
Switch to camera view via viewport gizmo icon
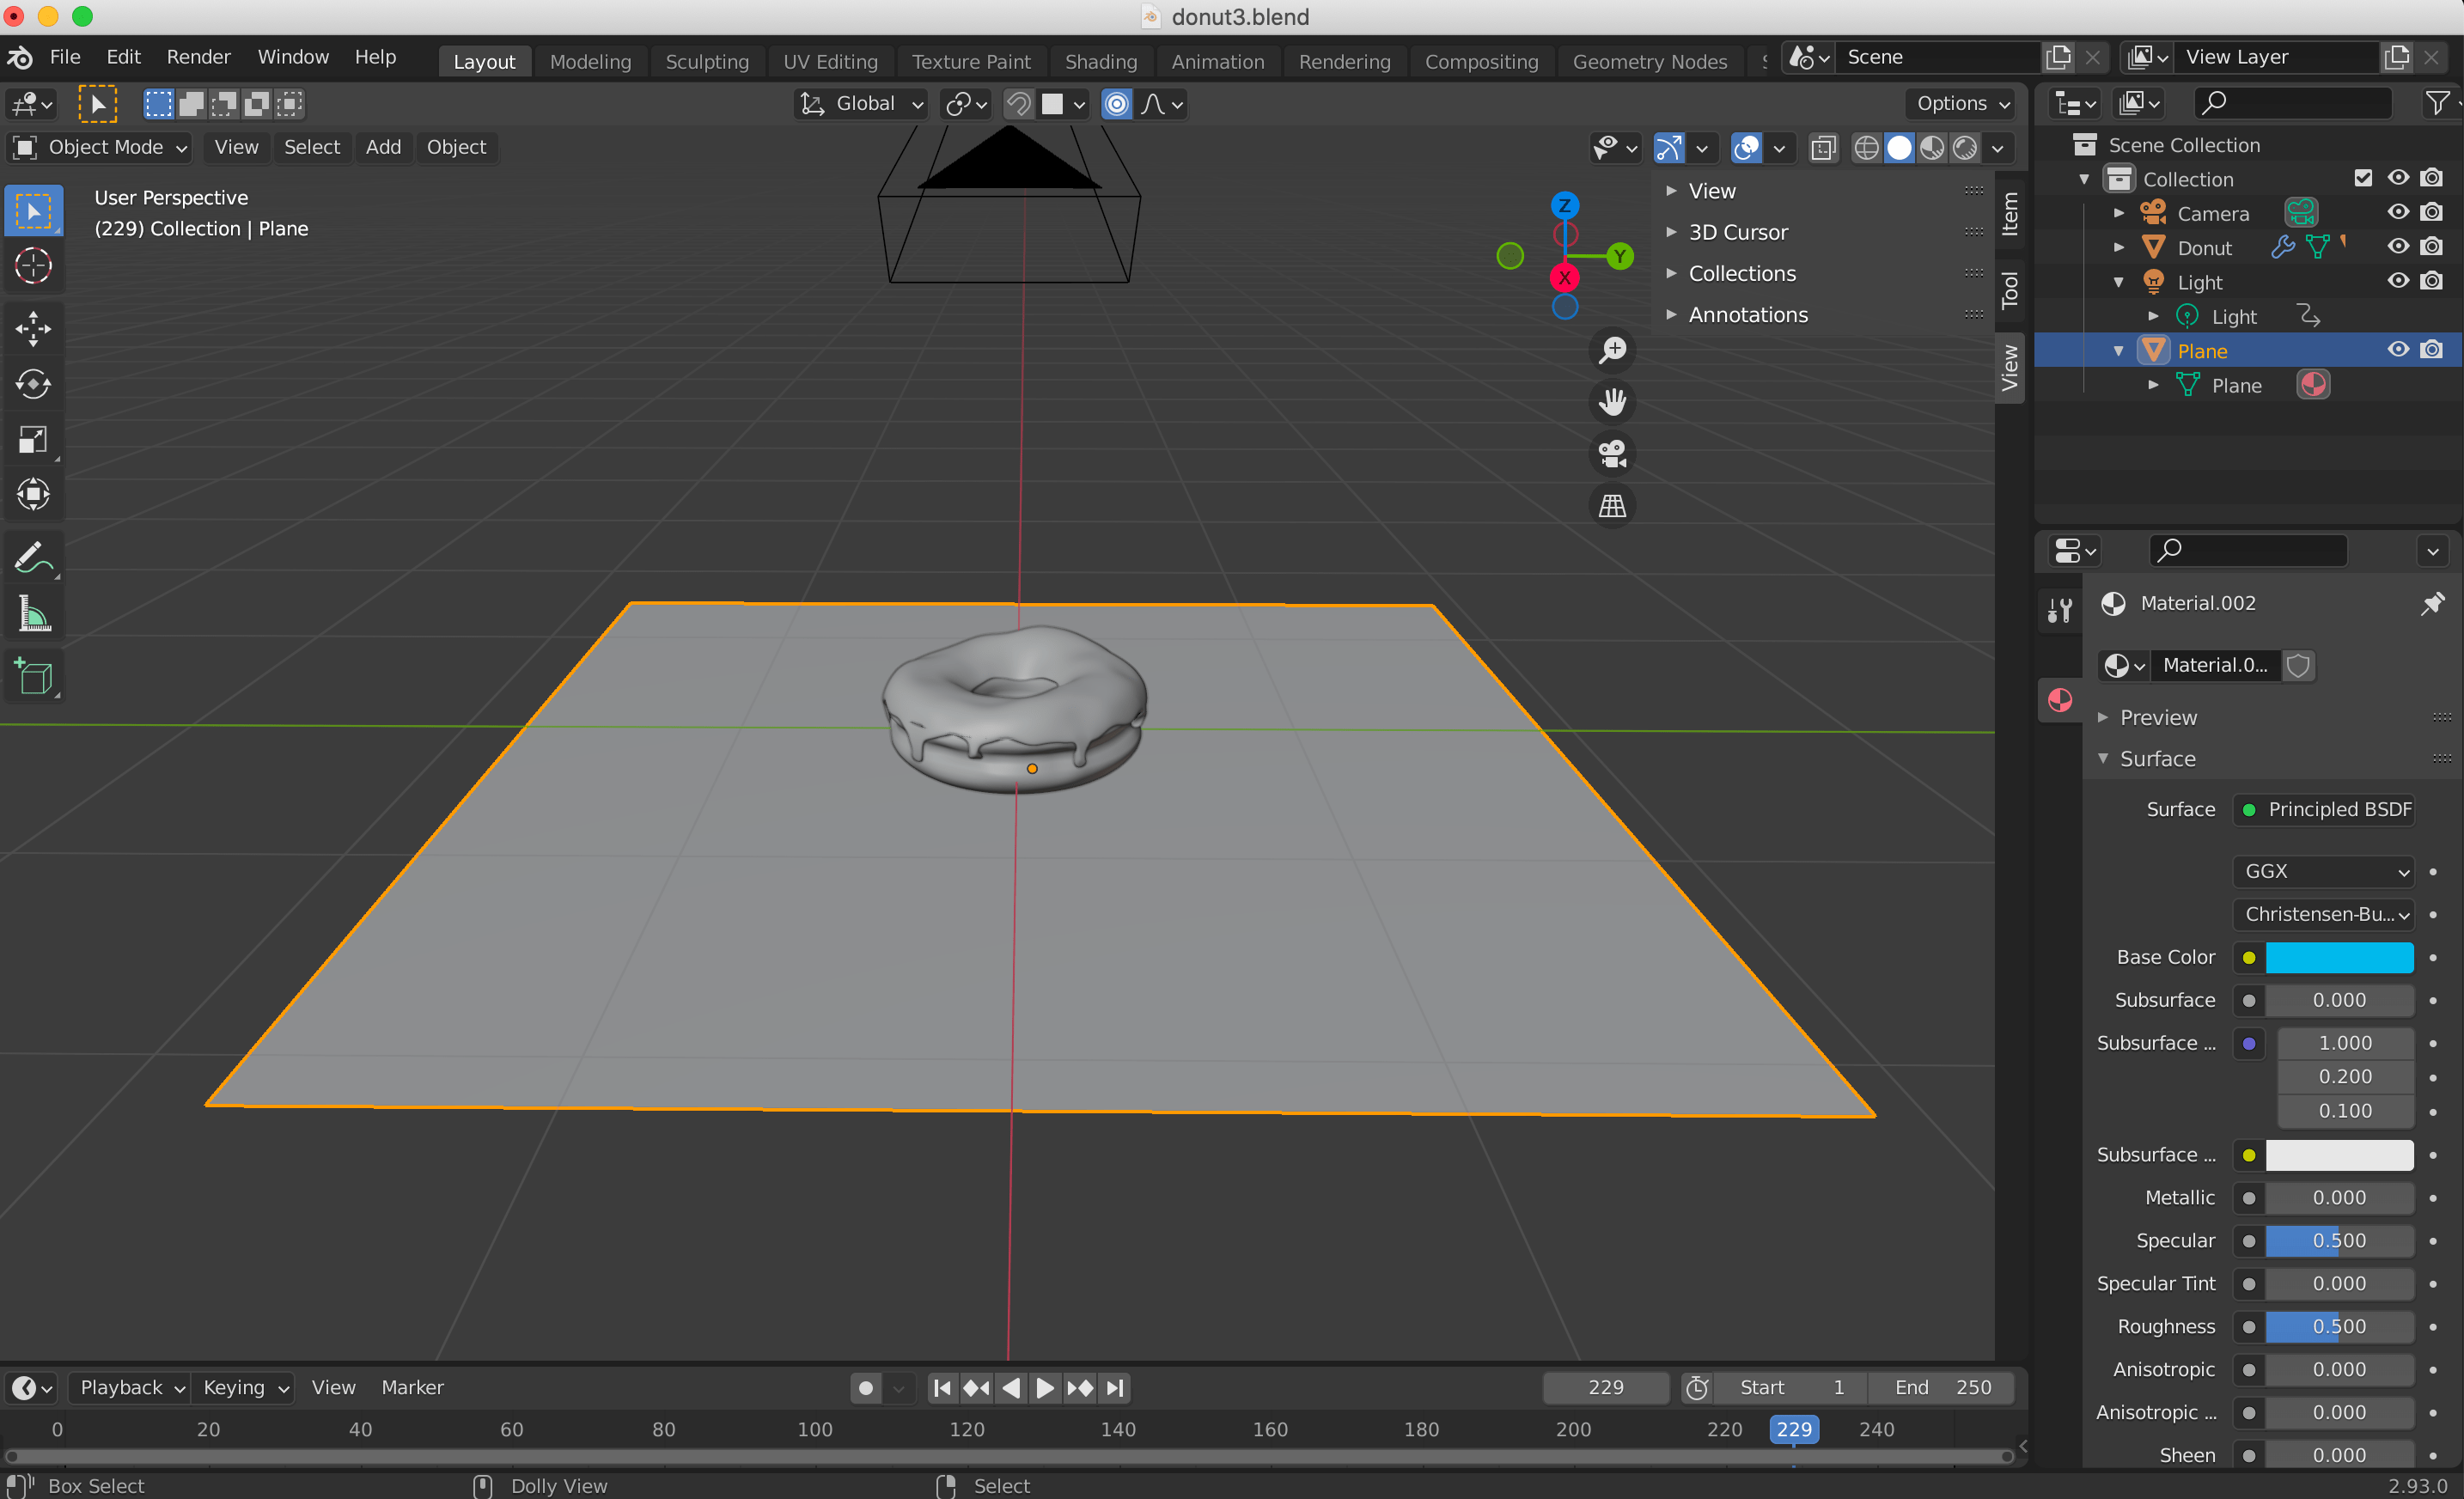(1612, 453)
